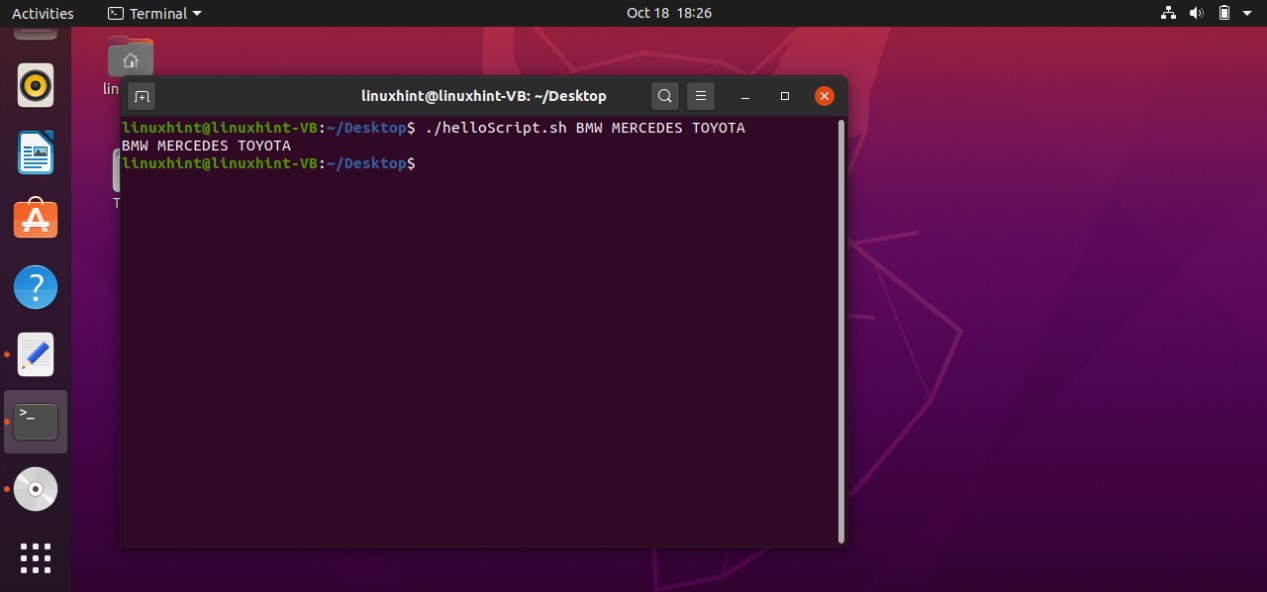
Task: Click the Terminal icon in the dock
Action: coord(36,422)
